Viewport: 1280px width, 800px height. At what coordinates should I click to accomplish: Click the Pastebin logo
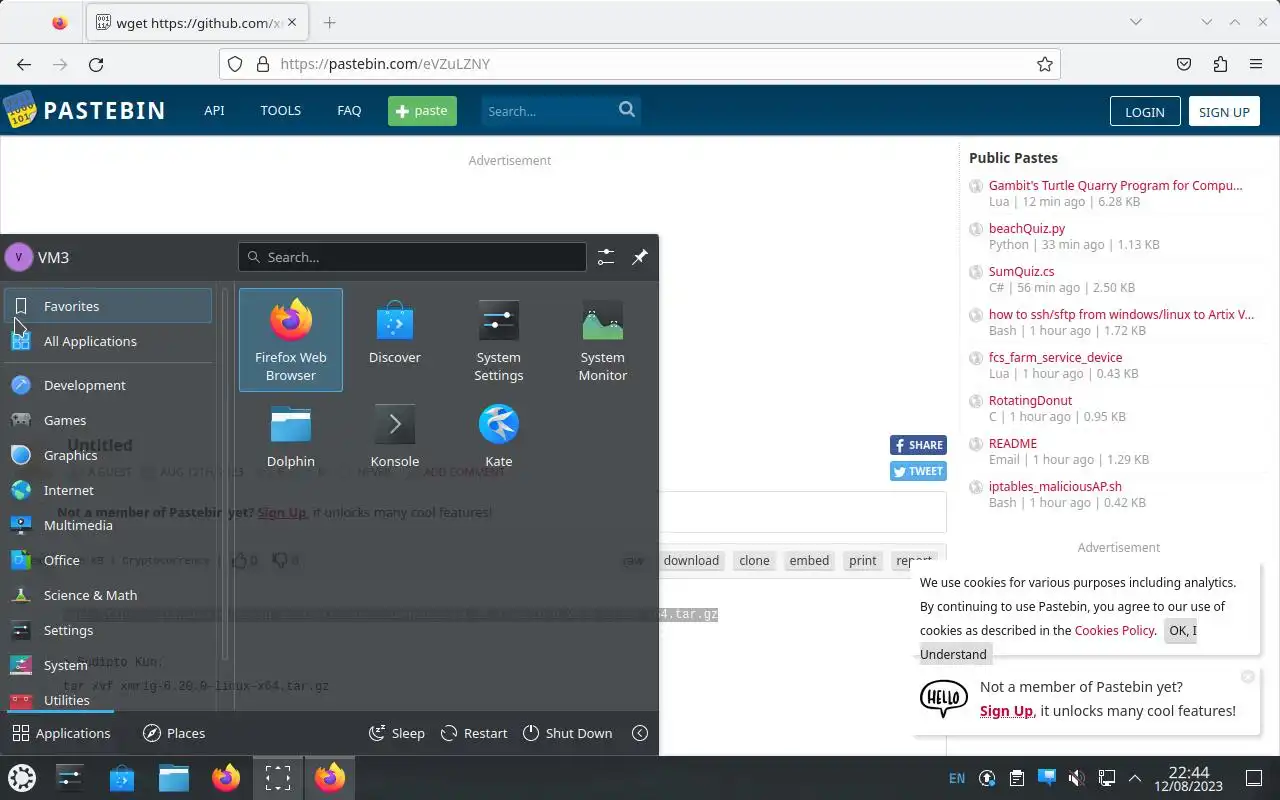click(x=84, y=110)
